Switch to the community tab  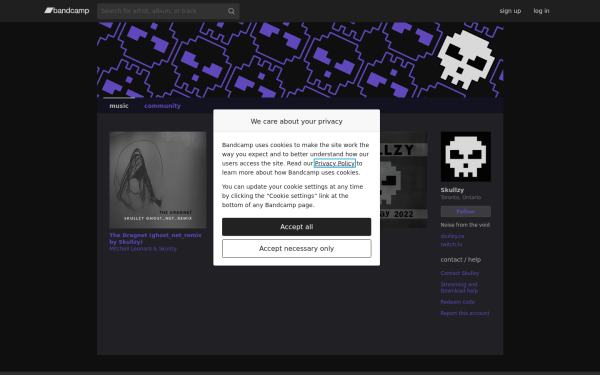point(162,106)
